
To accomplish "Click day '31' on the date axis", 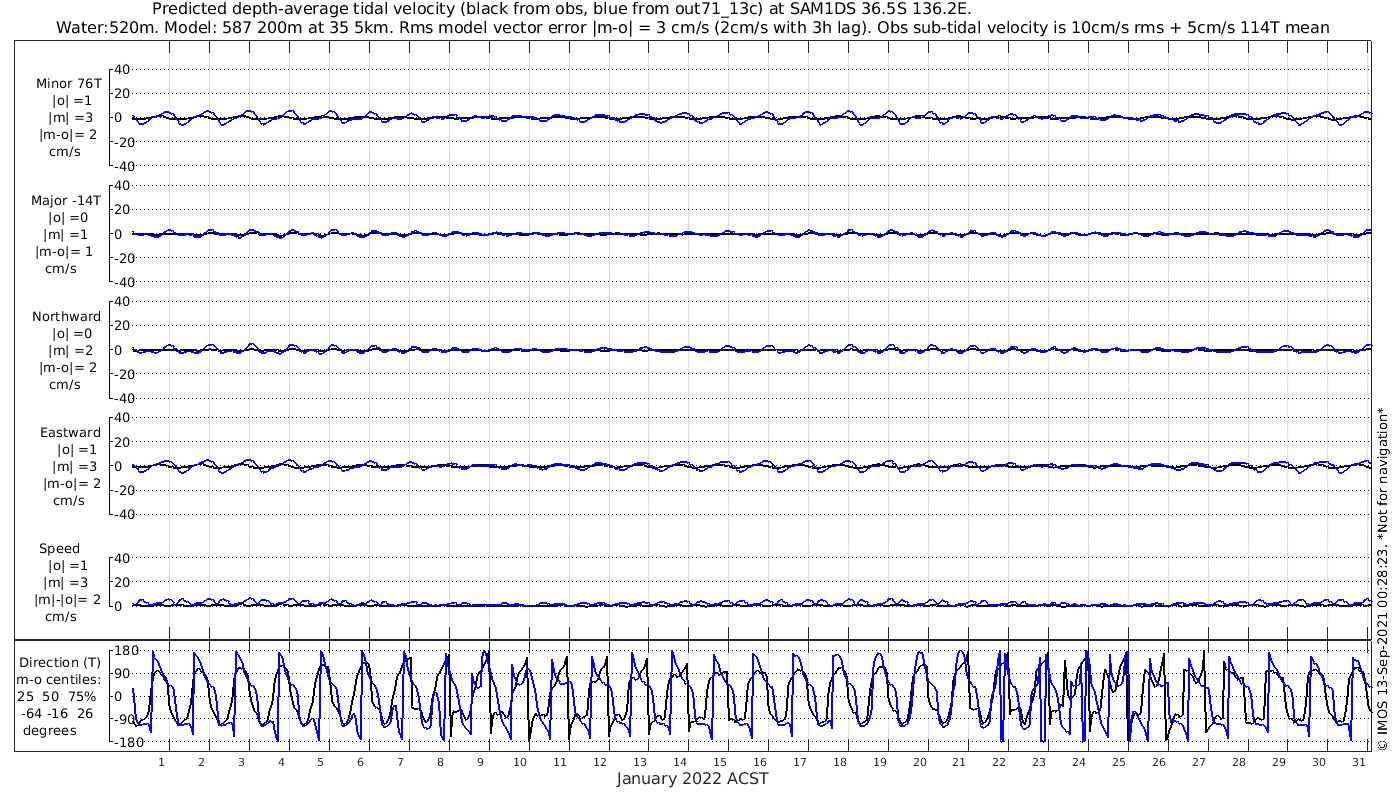I will click(x=1358, y=762).
